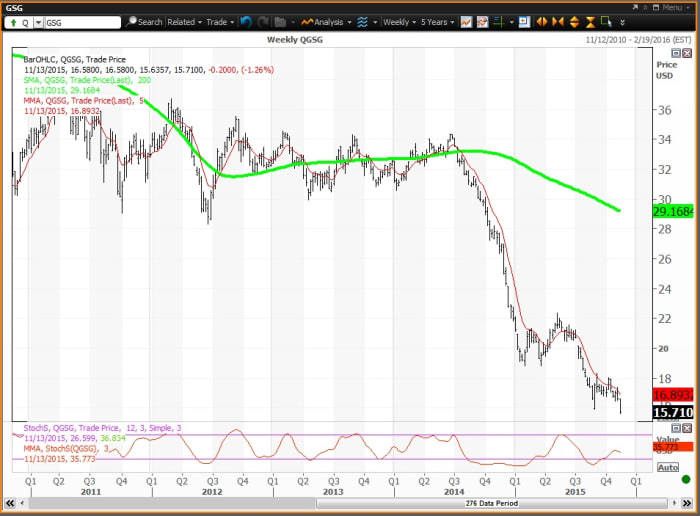This screenshot has height=516, width=700.
Task: Maximize the price chart pane
Action: [x=675, y=53]
